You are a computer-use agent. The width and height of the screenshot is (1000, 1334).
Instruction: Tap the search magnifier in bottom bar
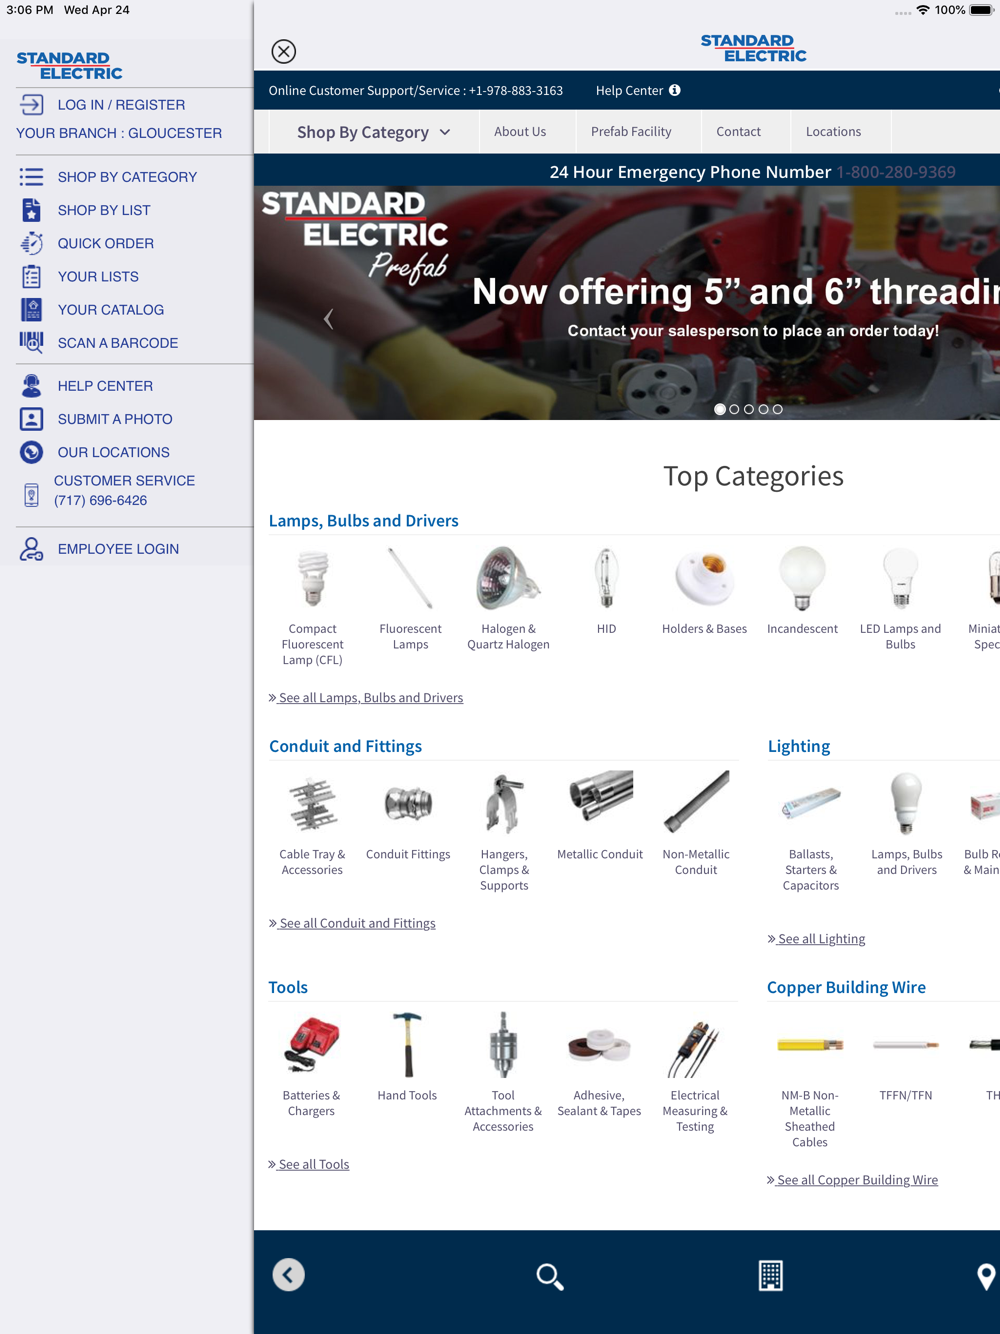pyautogui.click(x=549, y=1276)
